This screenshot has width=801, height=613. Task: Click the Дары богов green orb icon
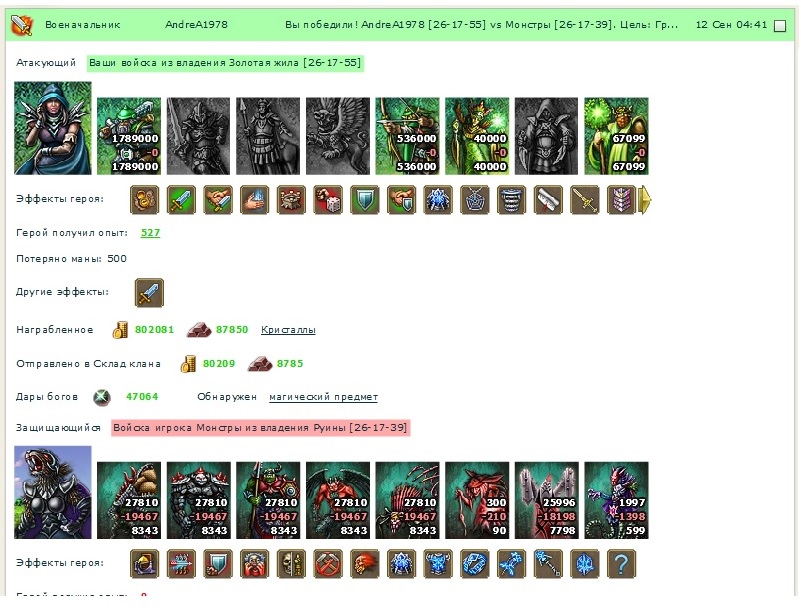(x=102, y=397)
